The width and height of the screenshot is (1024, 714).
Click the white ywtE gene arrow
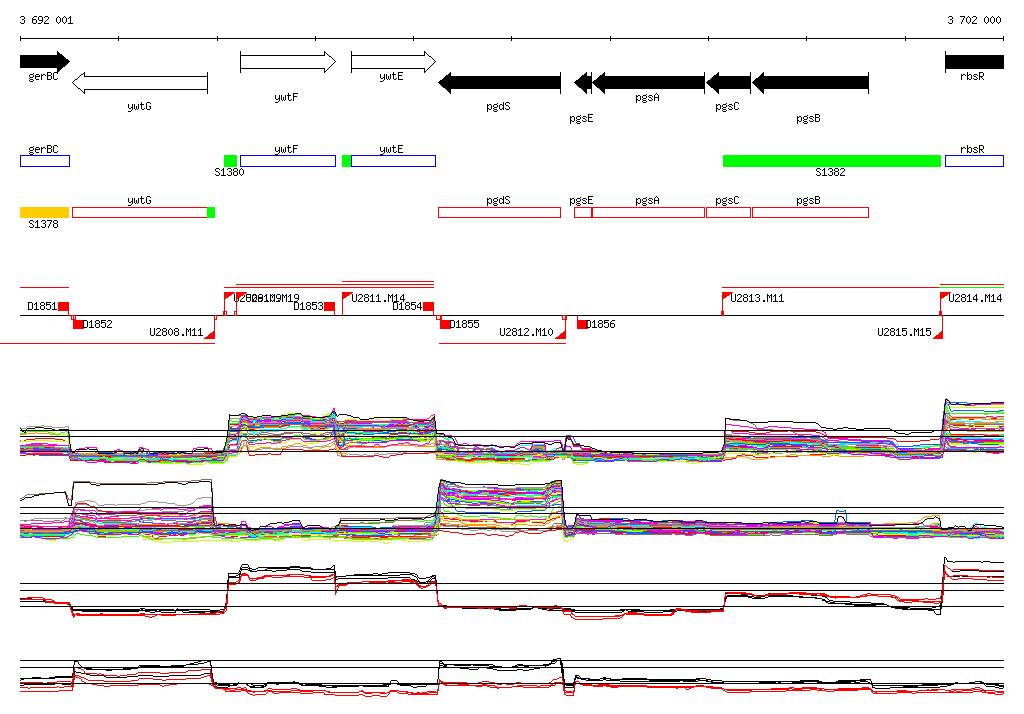tap(393, 62)
